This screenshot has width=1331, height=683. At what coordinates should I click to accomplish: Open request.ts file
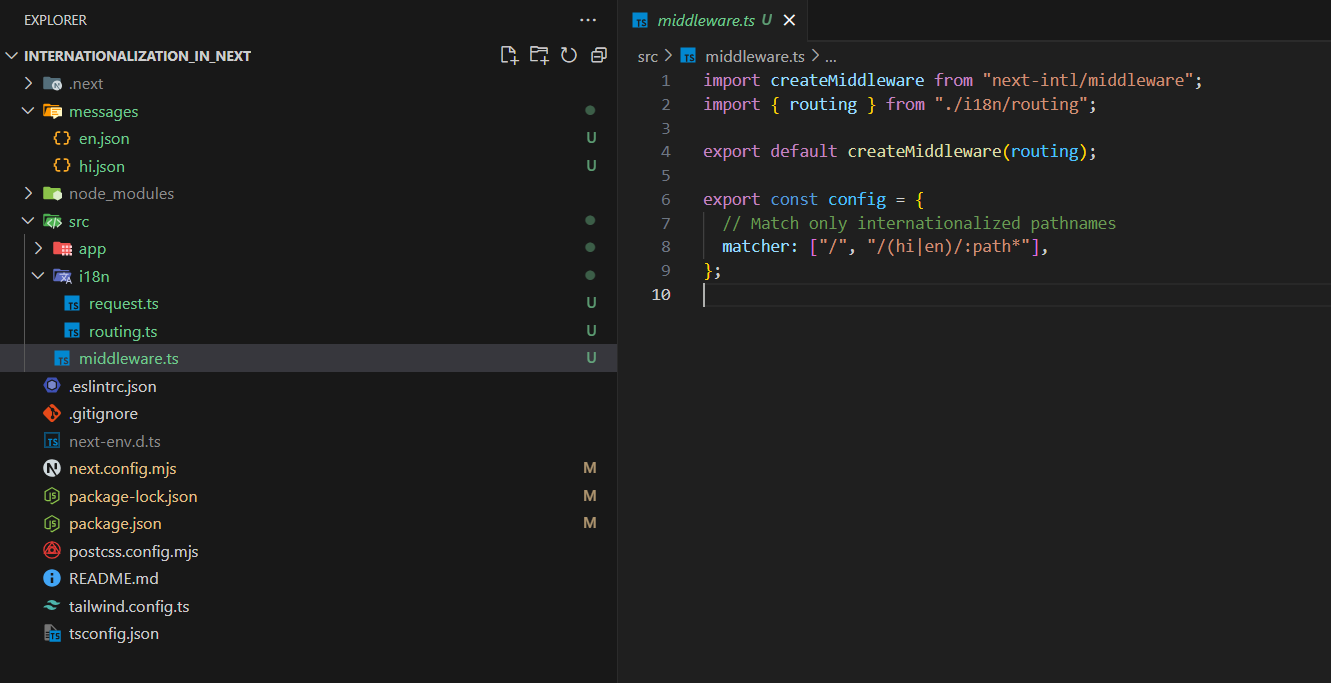(x=124, y=304)
